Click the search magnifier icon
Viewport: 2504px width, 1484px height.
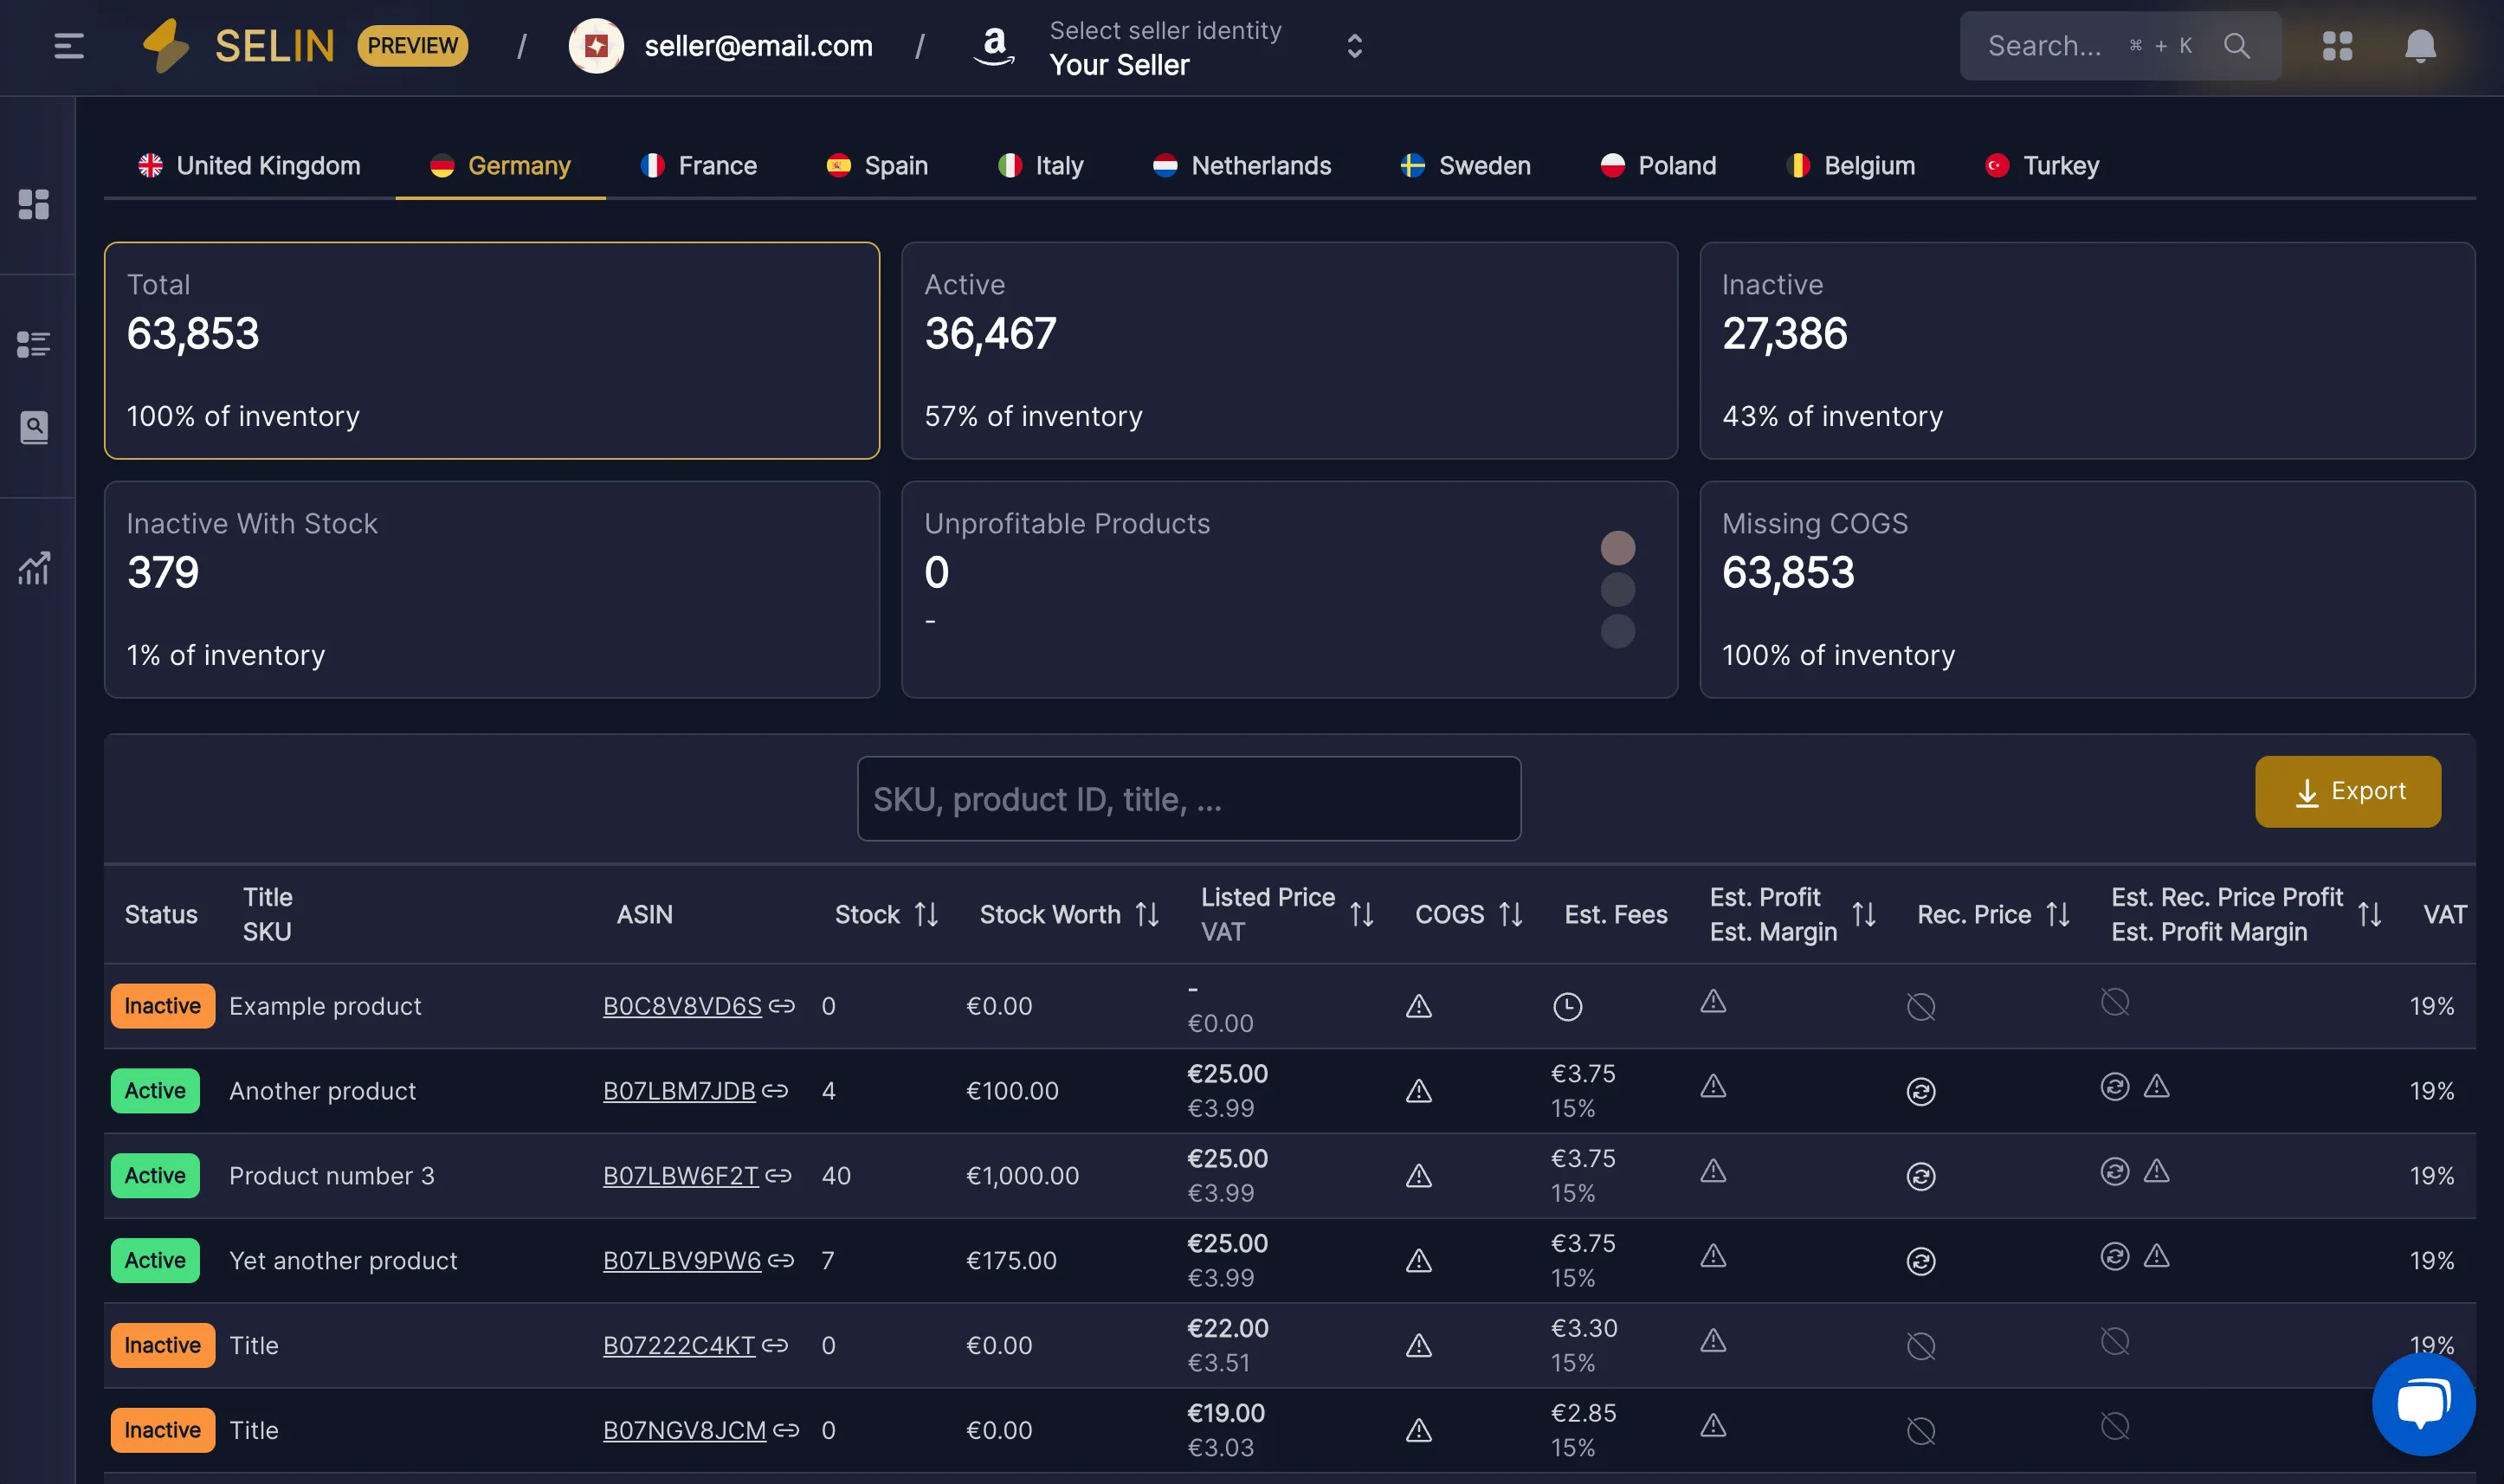[2237, 46]
